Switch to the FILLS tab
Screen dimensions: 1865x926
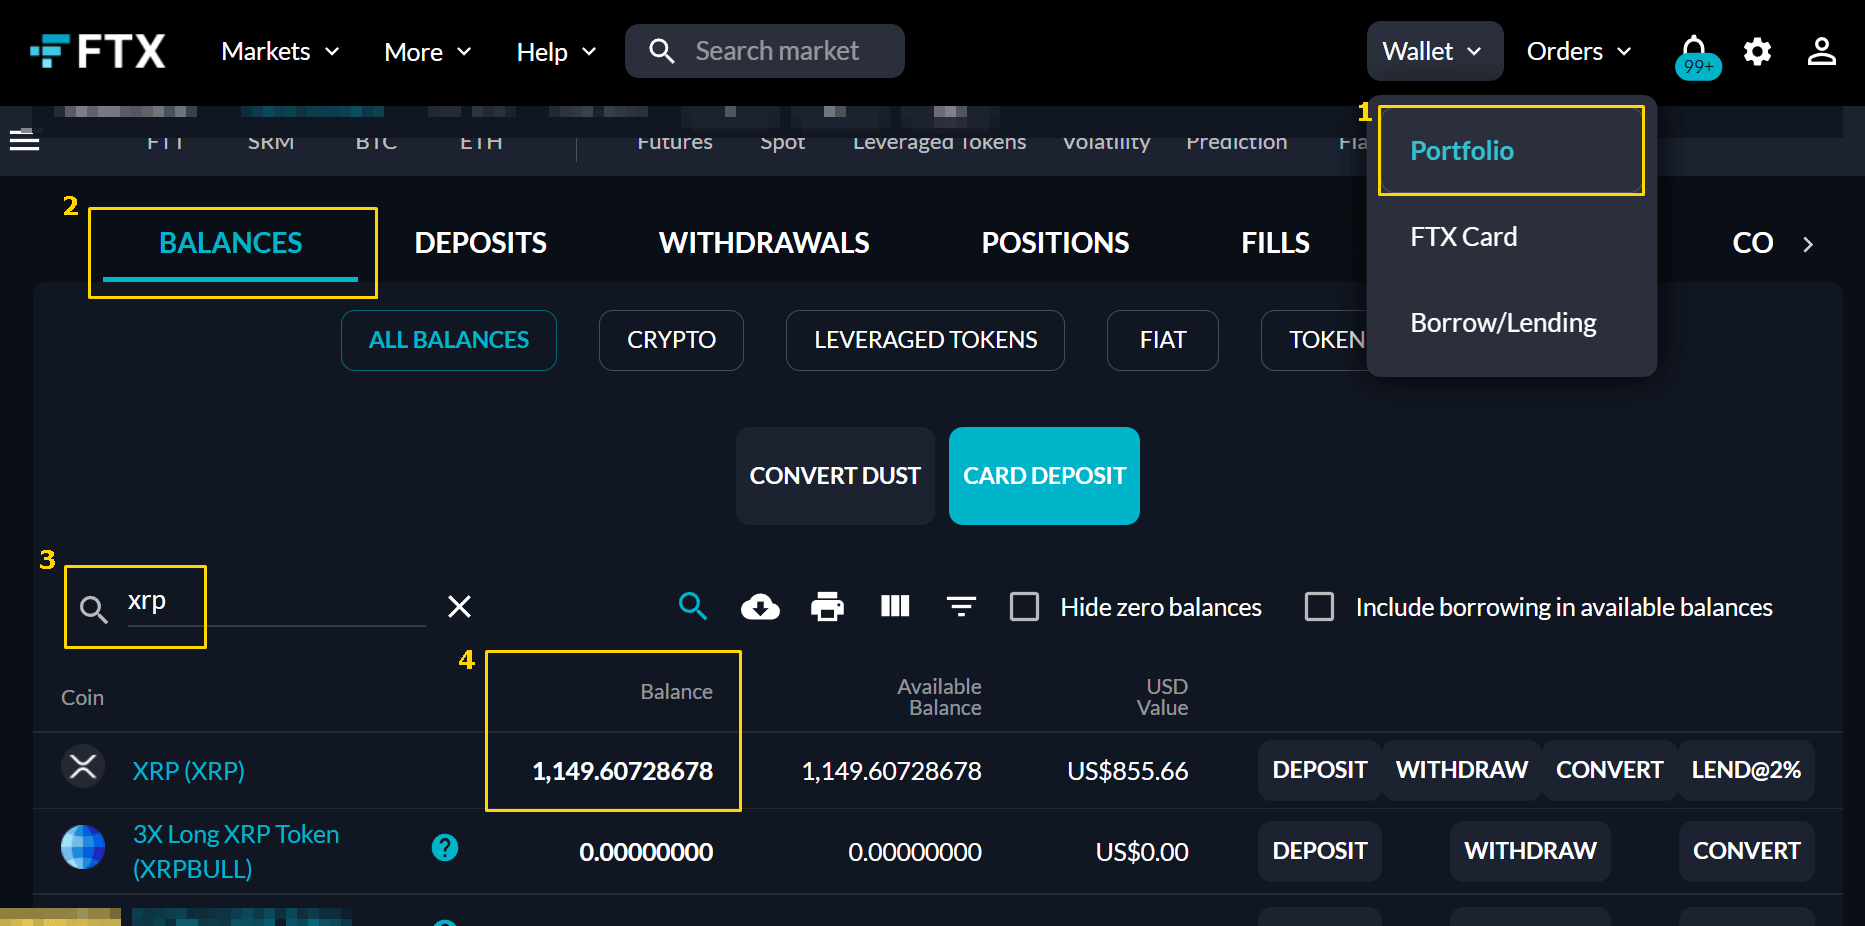coord(1275,243)
